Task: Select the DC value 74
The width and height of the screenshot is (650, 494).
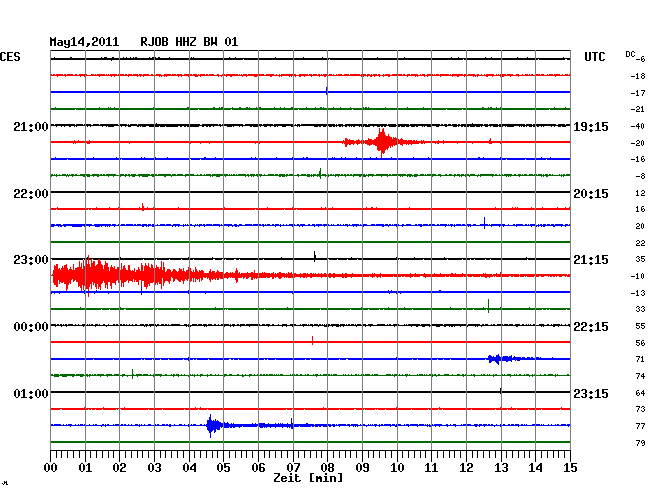Action: [x=640, y=376]
